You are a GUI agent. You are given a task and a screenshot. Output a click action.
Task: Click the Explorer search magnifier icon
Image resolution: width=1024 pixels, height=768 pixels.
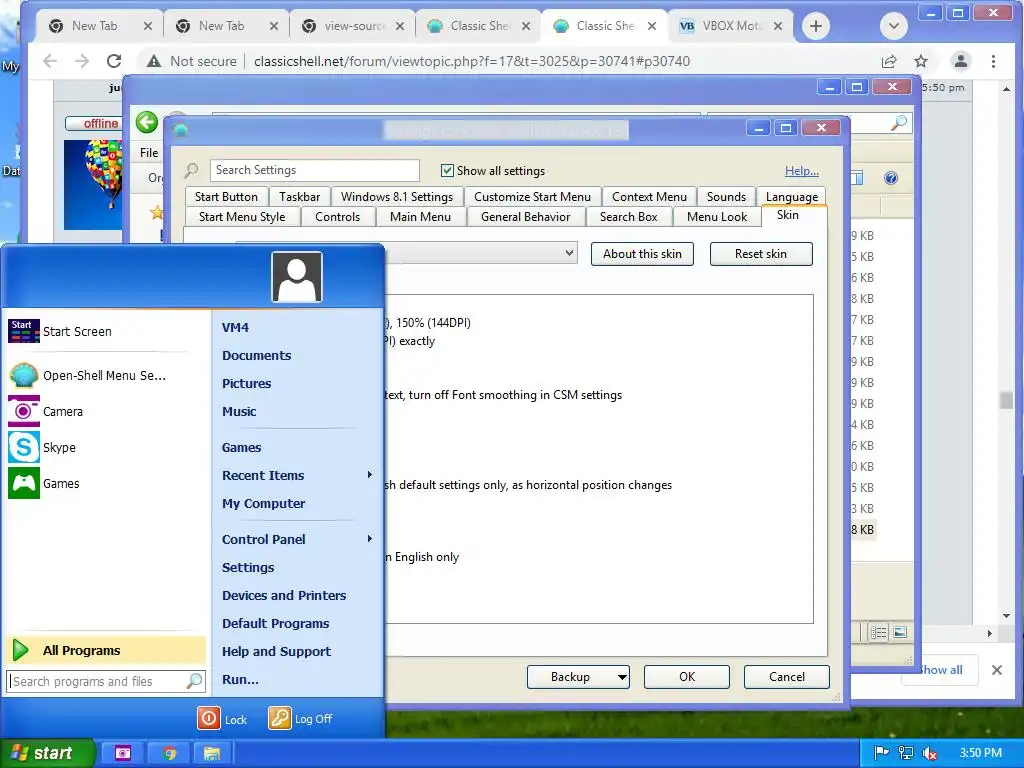tap(899, 122)
